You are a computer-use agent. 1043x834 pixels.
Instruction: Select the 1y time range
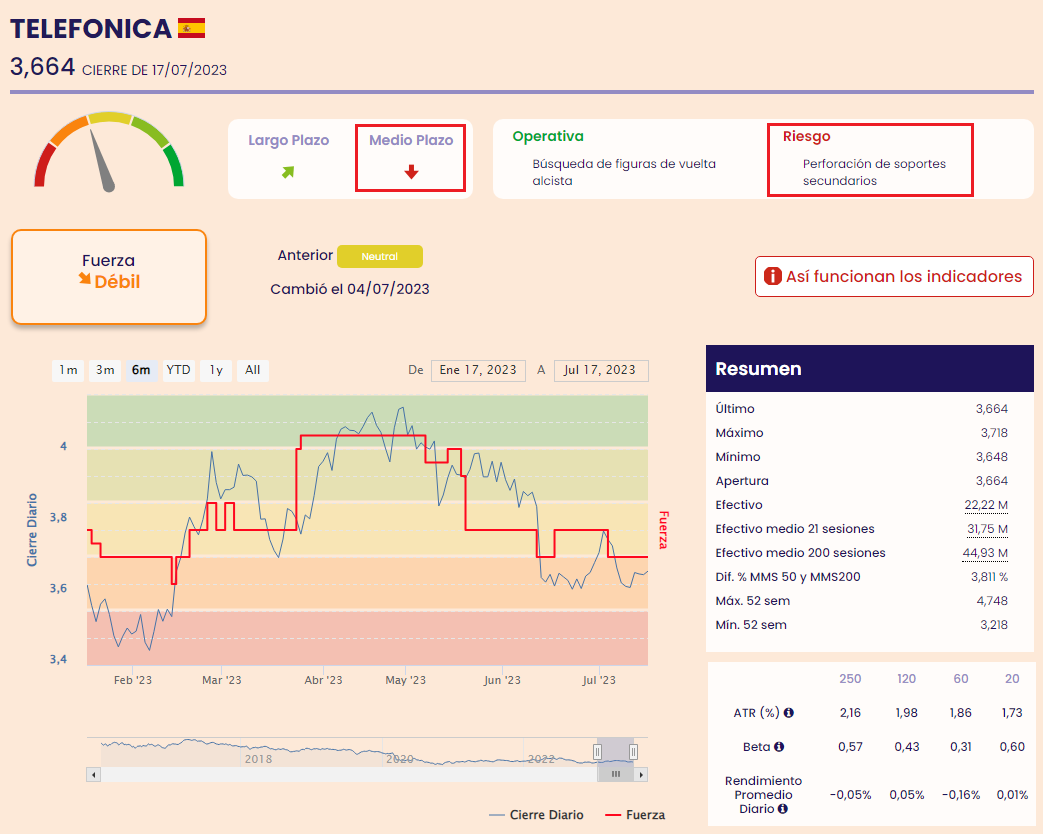point(216,370)
